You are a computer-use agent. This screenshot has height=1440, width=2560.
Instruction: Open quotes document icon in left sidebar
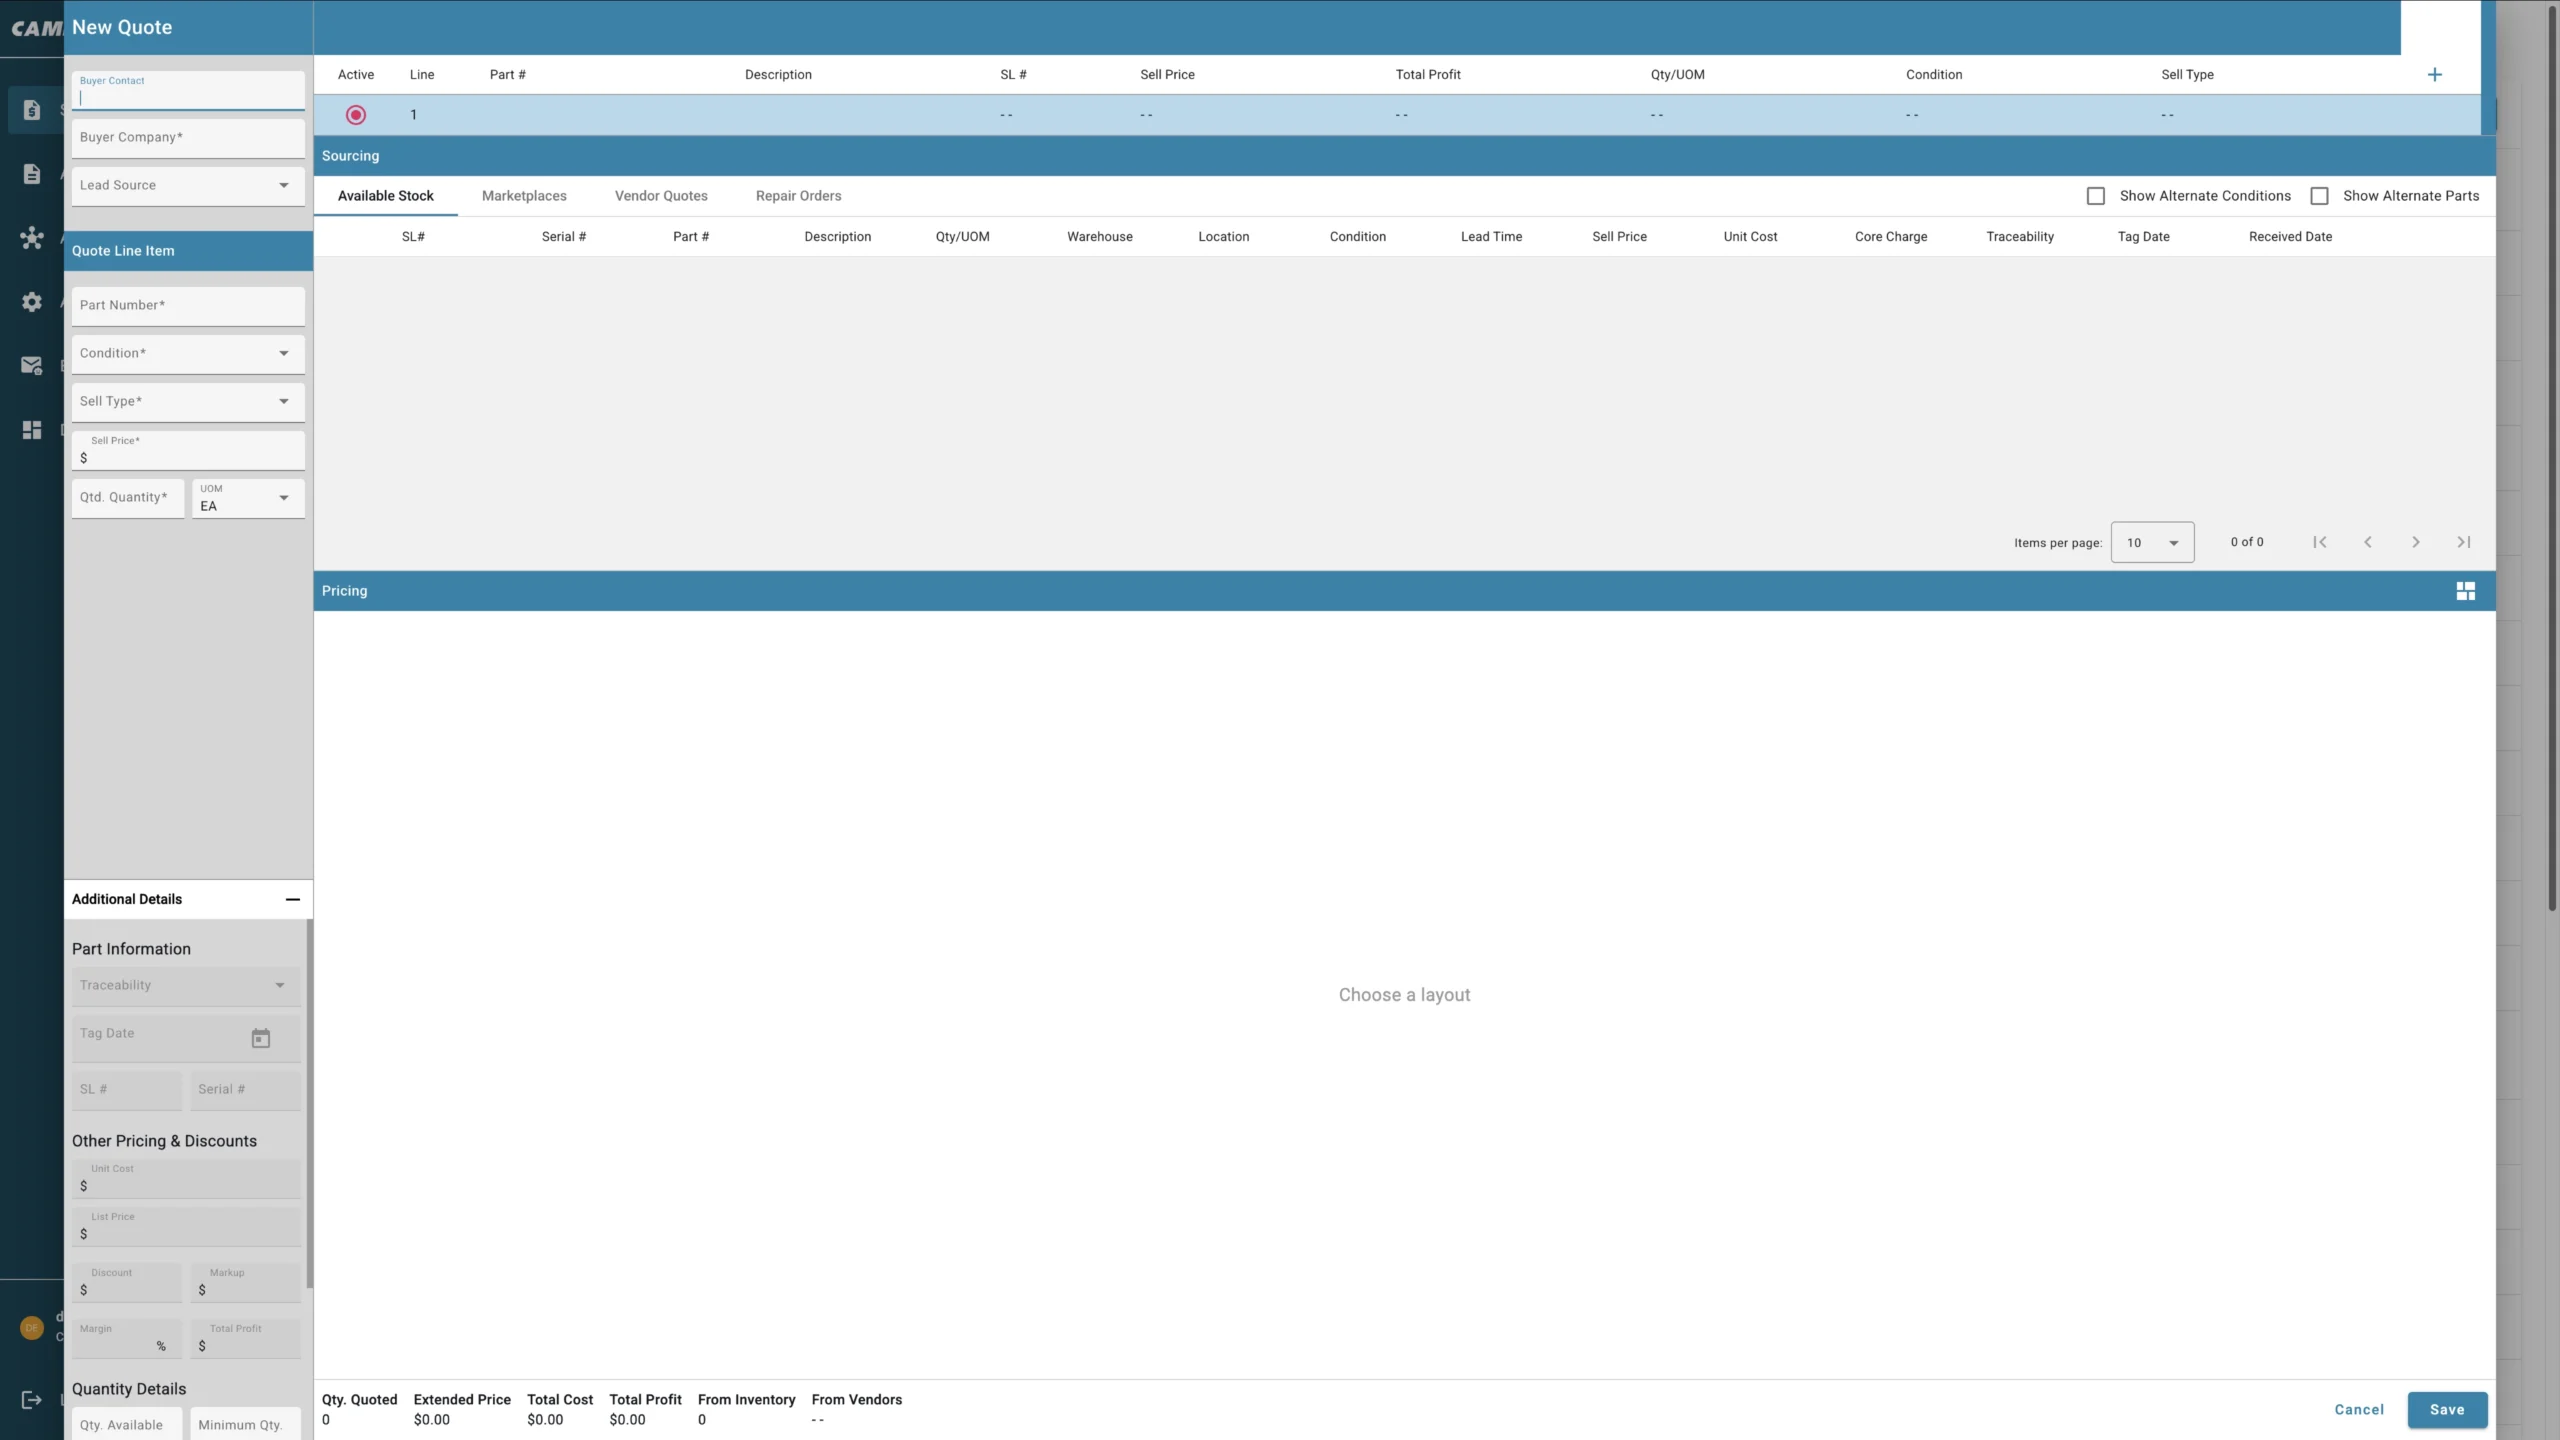click(32, 110)
